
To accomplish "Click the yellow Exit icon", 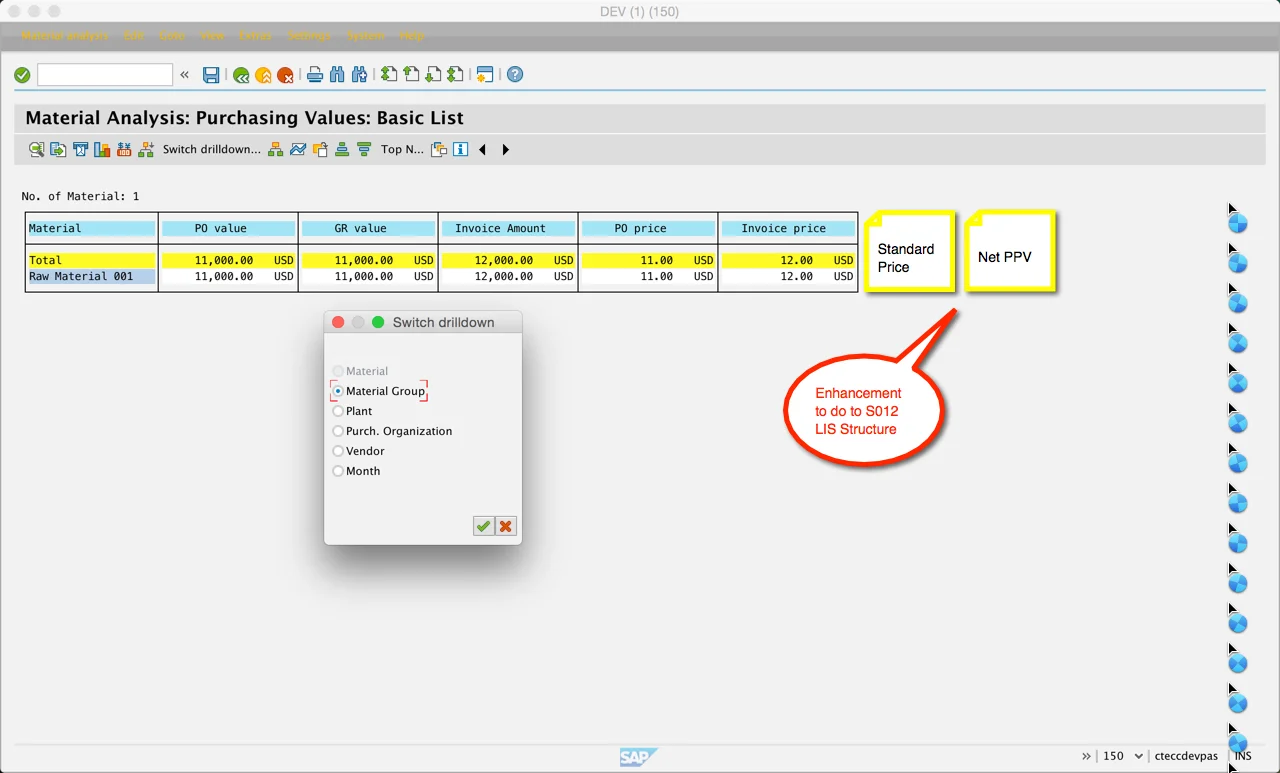I will coord(263,75).
